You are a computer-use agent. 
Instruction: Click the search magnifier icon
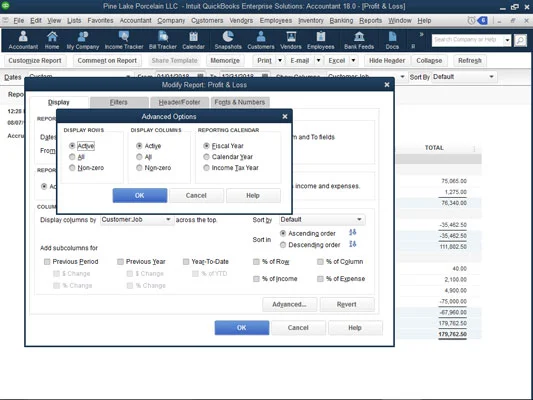(520, 40)
